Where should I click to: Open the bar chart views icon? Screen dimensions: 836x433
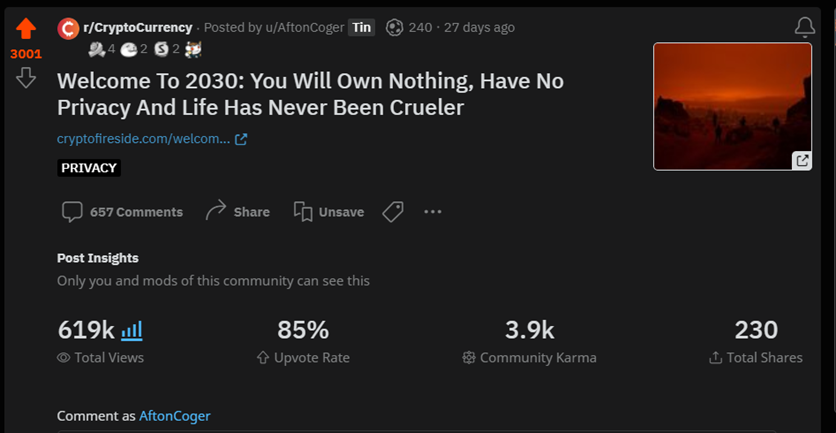(x=132, y=331)
